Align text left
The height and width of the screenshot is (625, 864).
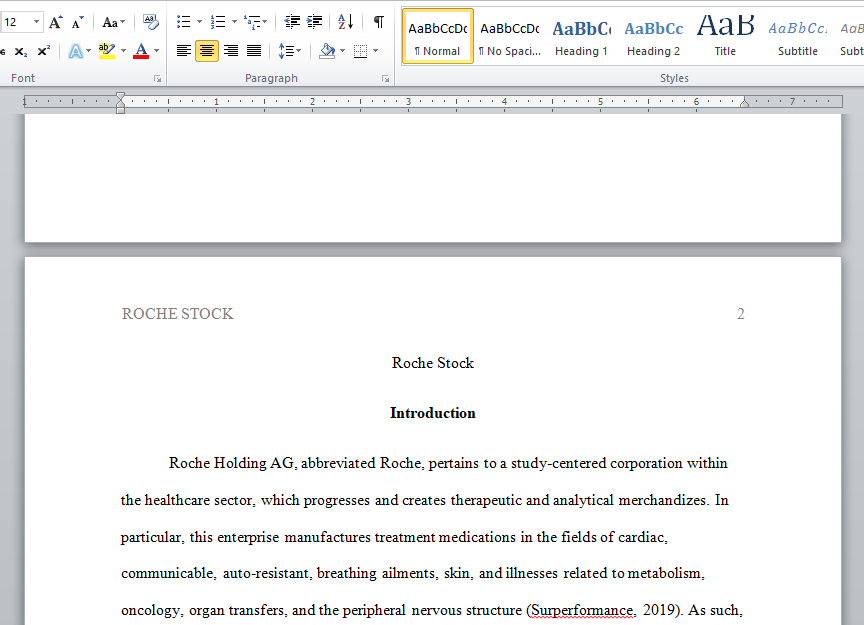point(183,51)
